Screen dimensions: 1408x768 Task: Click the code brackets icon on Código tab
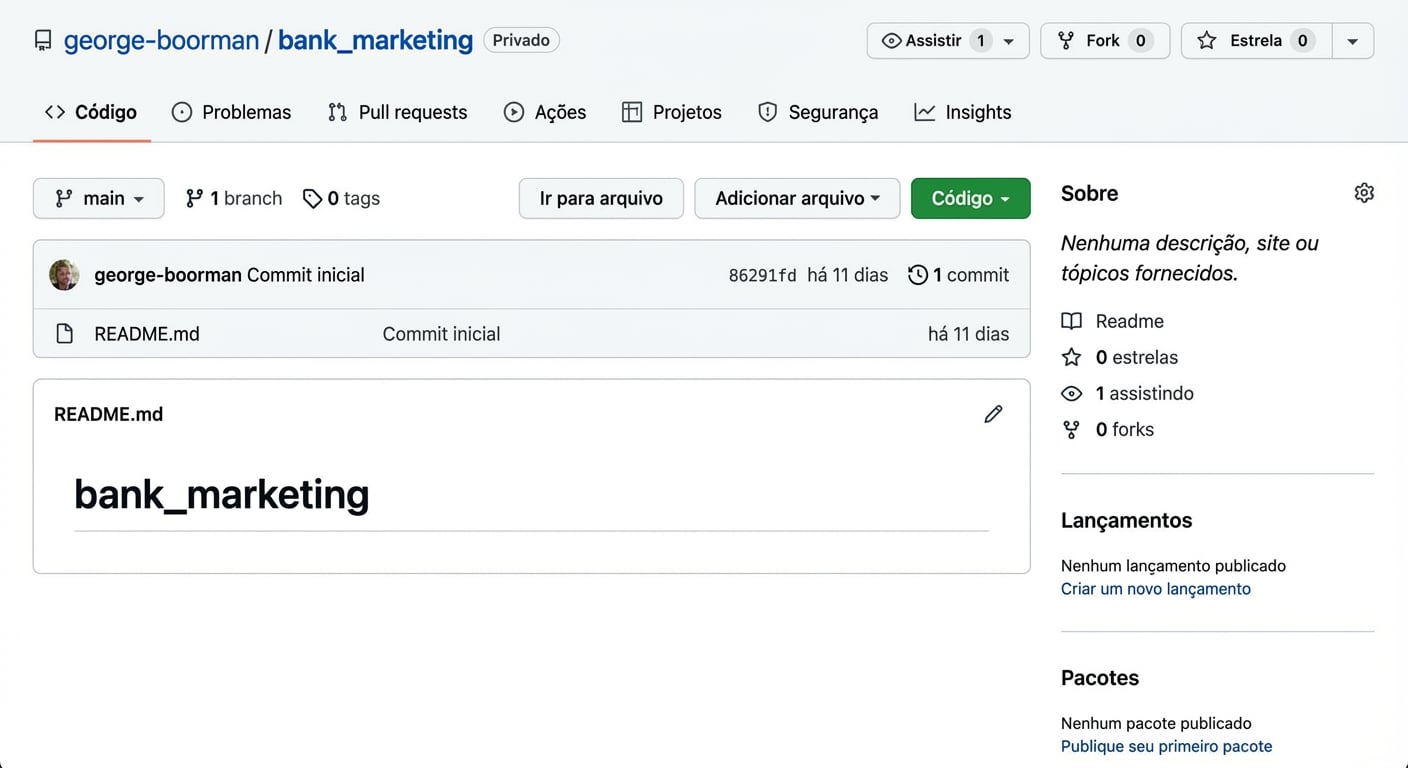click(x=55, y=112)
